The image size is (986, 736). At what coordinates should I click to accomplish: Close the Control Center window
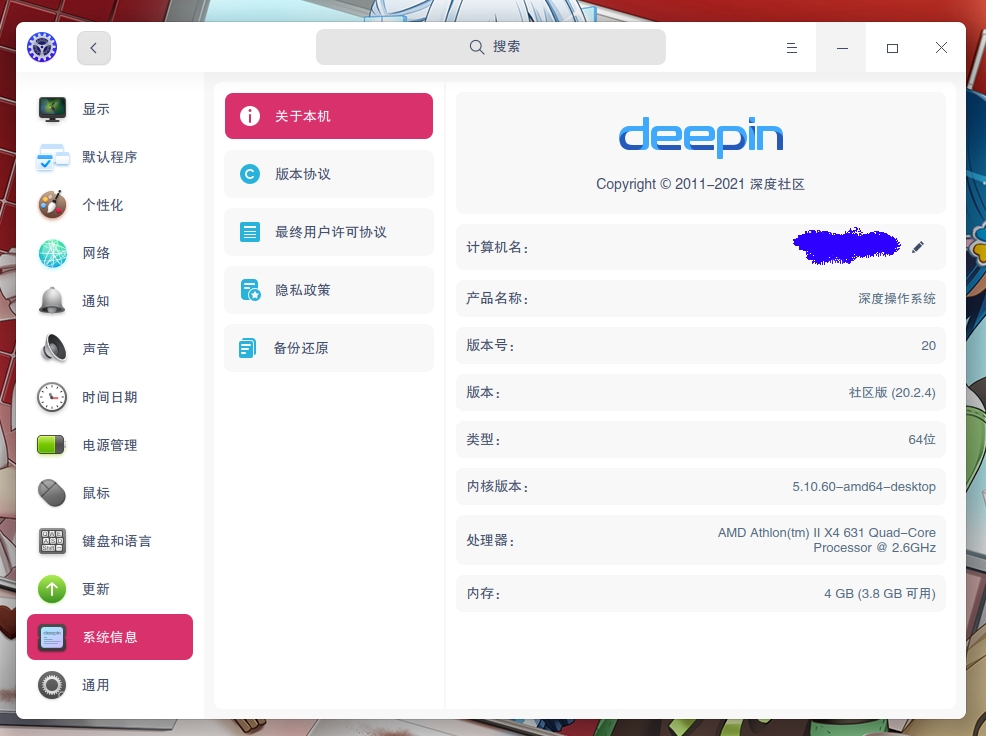941,48
